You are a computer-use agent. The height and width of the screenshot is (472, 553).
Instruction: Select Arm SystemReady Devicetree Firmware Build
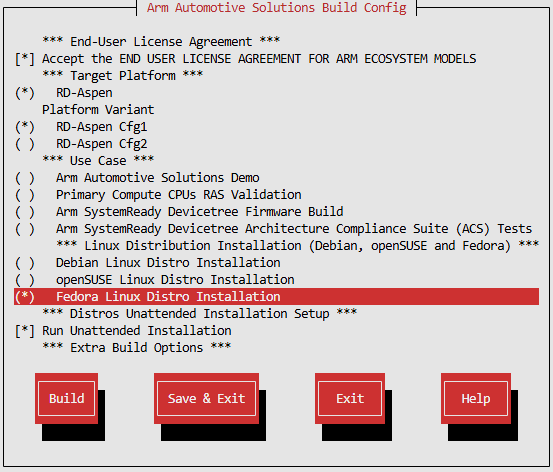point(25,212)
